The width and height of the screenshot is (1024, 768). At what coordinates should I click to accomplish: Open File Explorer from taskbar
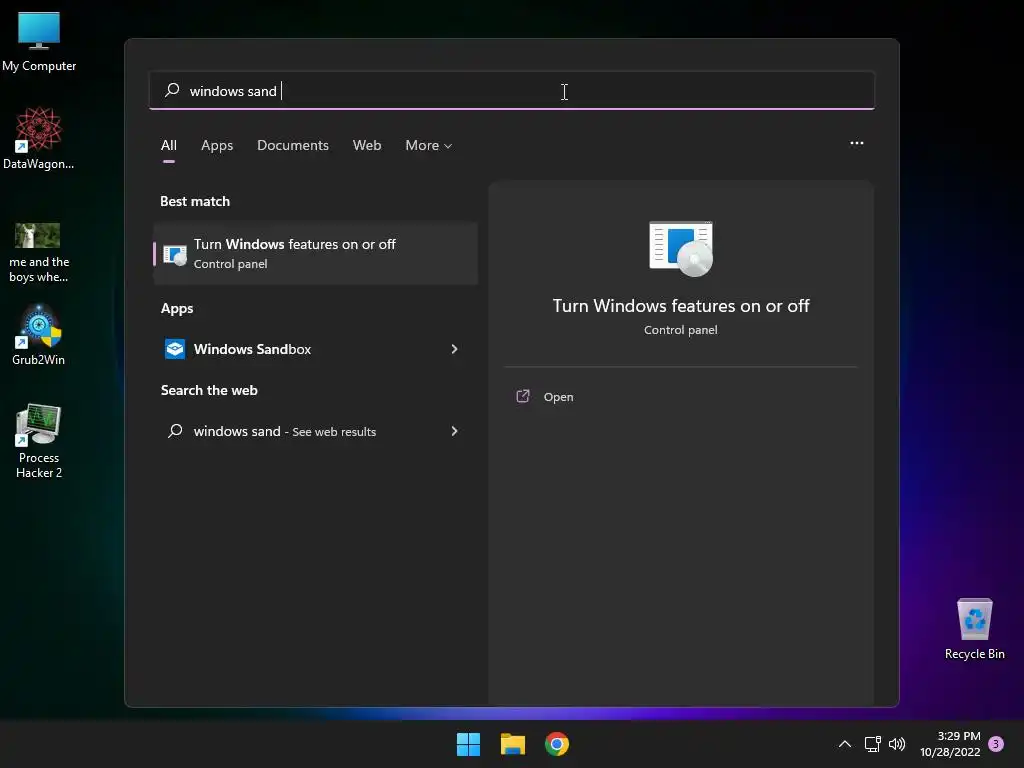click(513, 744)
